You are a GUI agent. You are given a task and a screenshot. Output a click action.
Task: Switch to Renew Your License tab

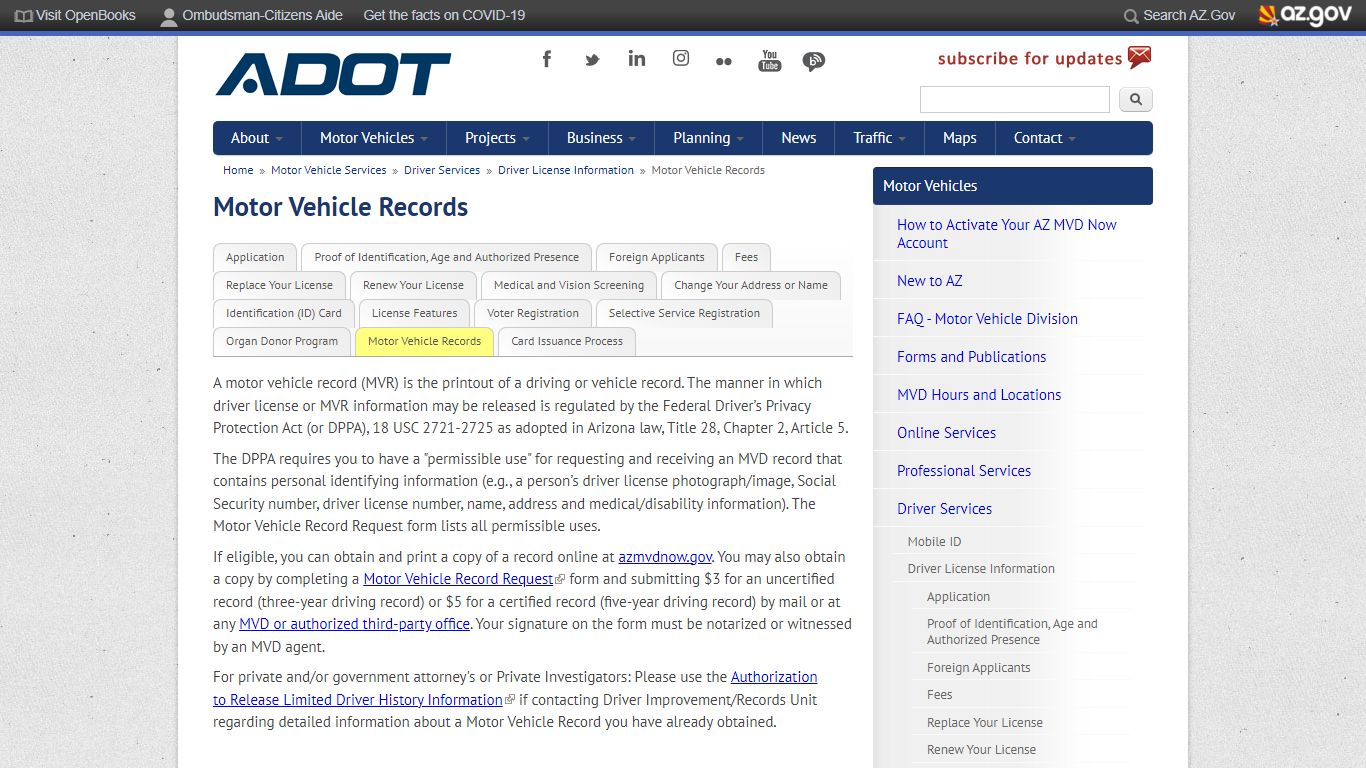click(413, 285)
